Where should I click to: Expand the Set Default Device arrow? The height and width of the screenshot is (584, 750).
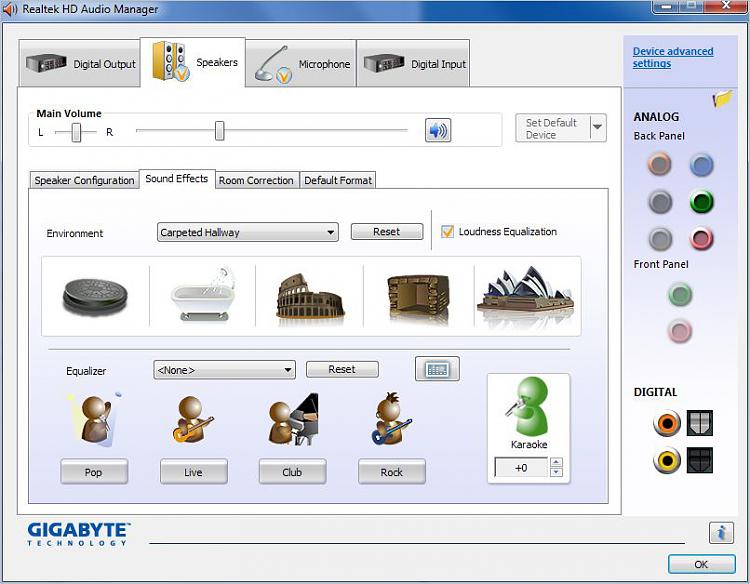tap(597, 128)
